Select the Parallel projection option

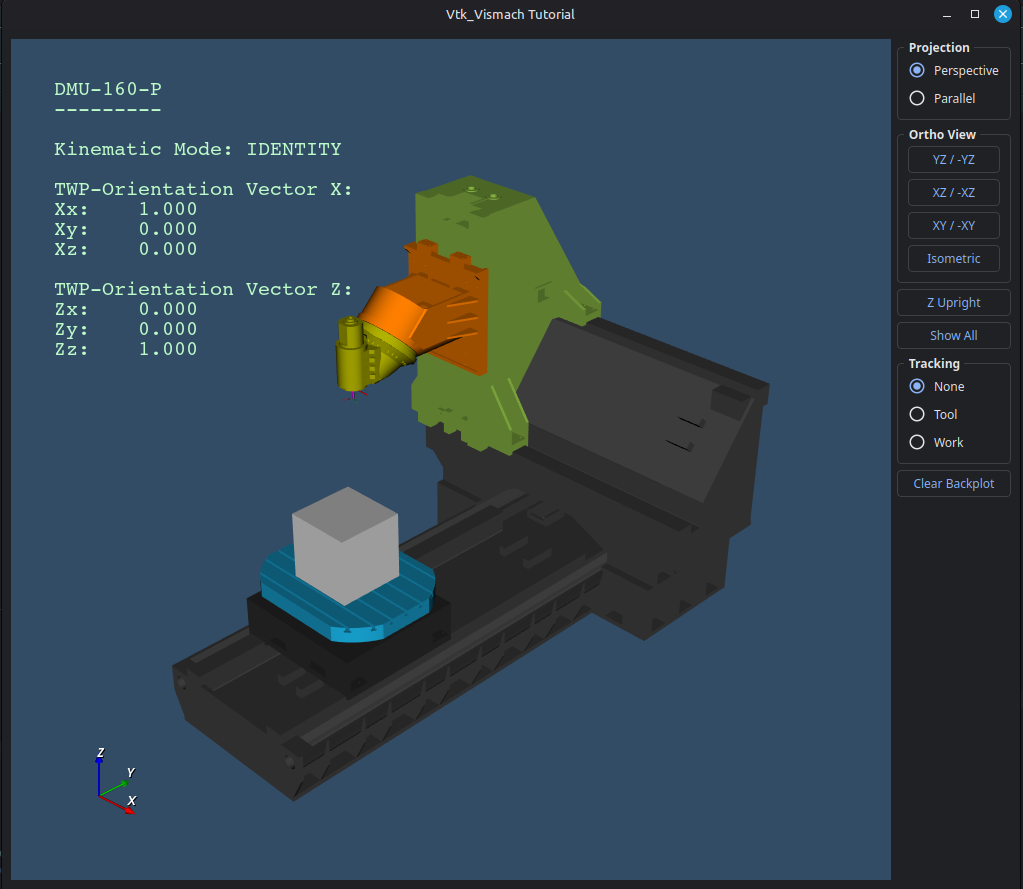917,99
